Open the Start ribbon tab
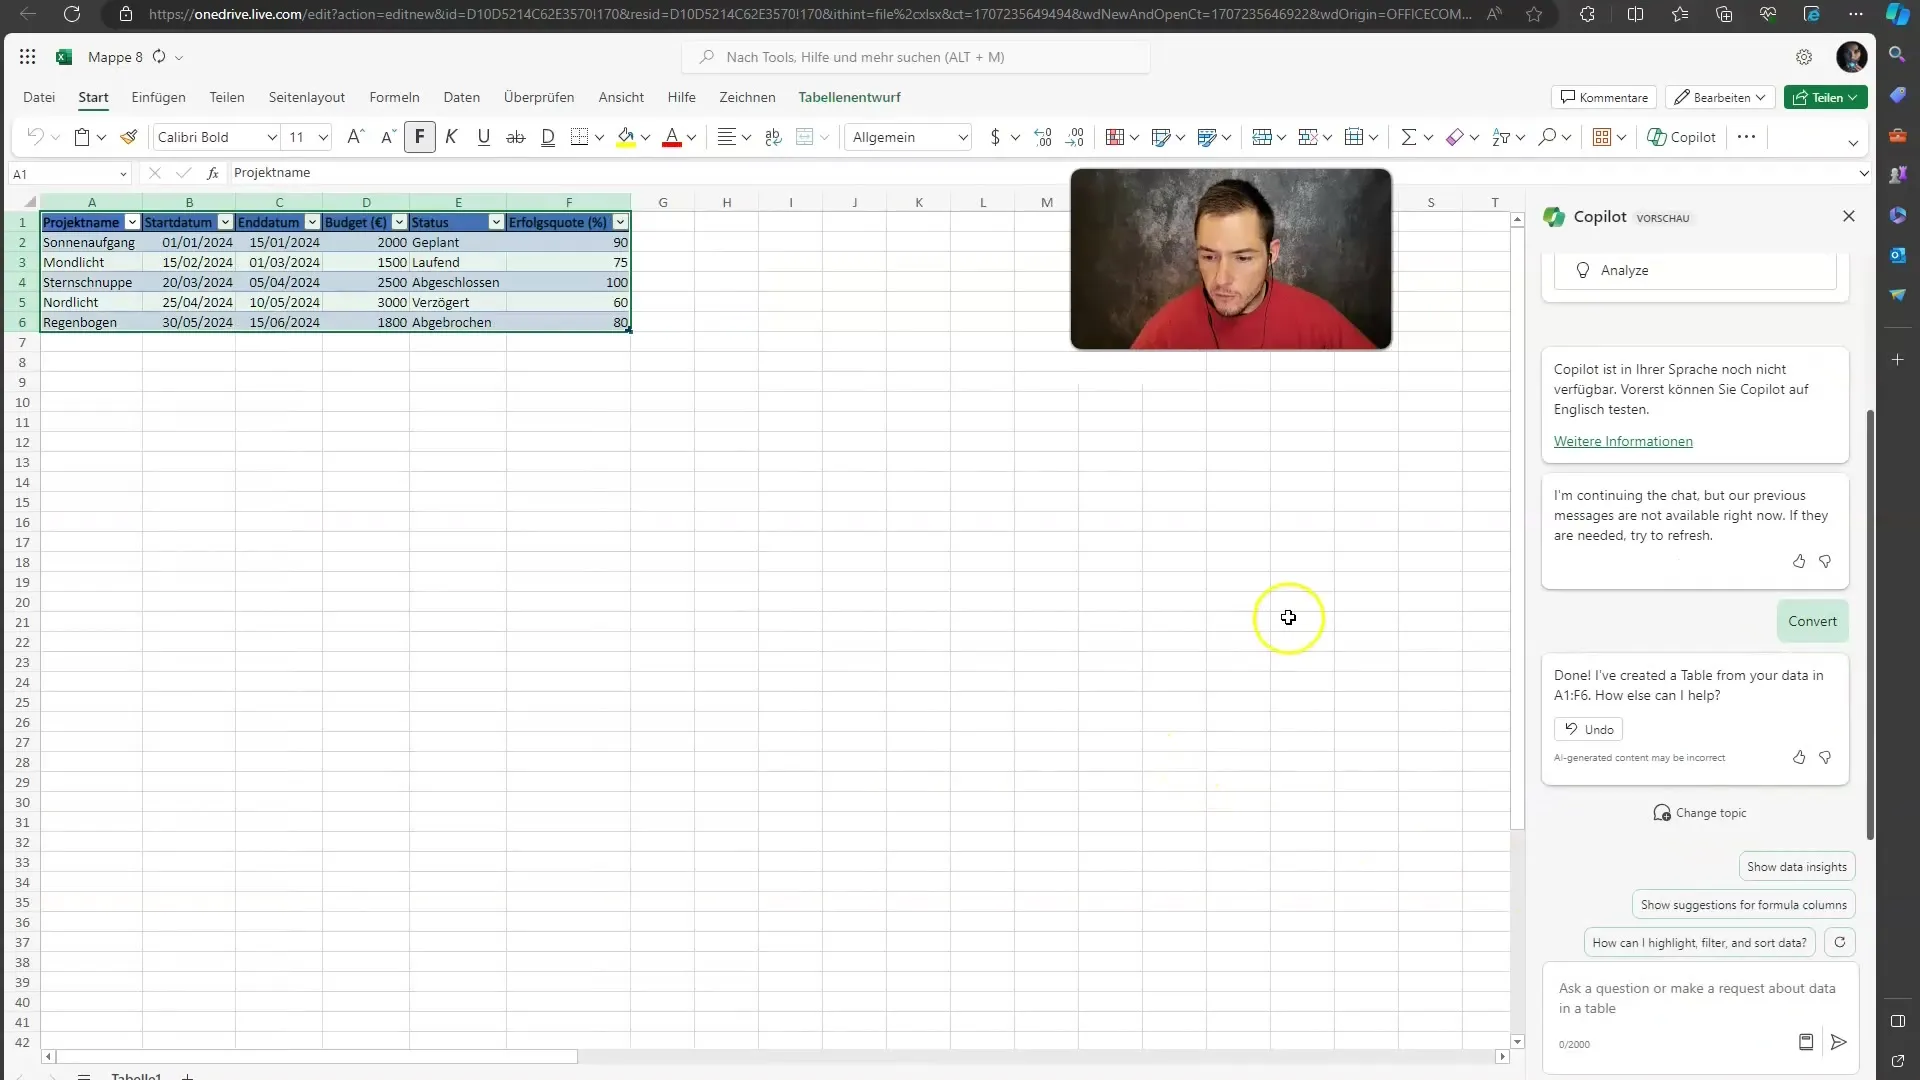1920x1080 pixels. click(92, 96)
